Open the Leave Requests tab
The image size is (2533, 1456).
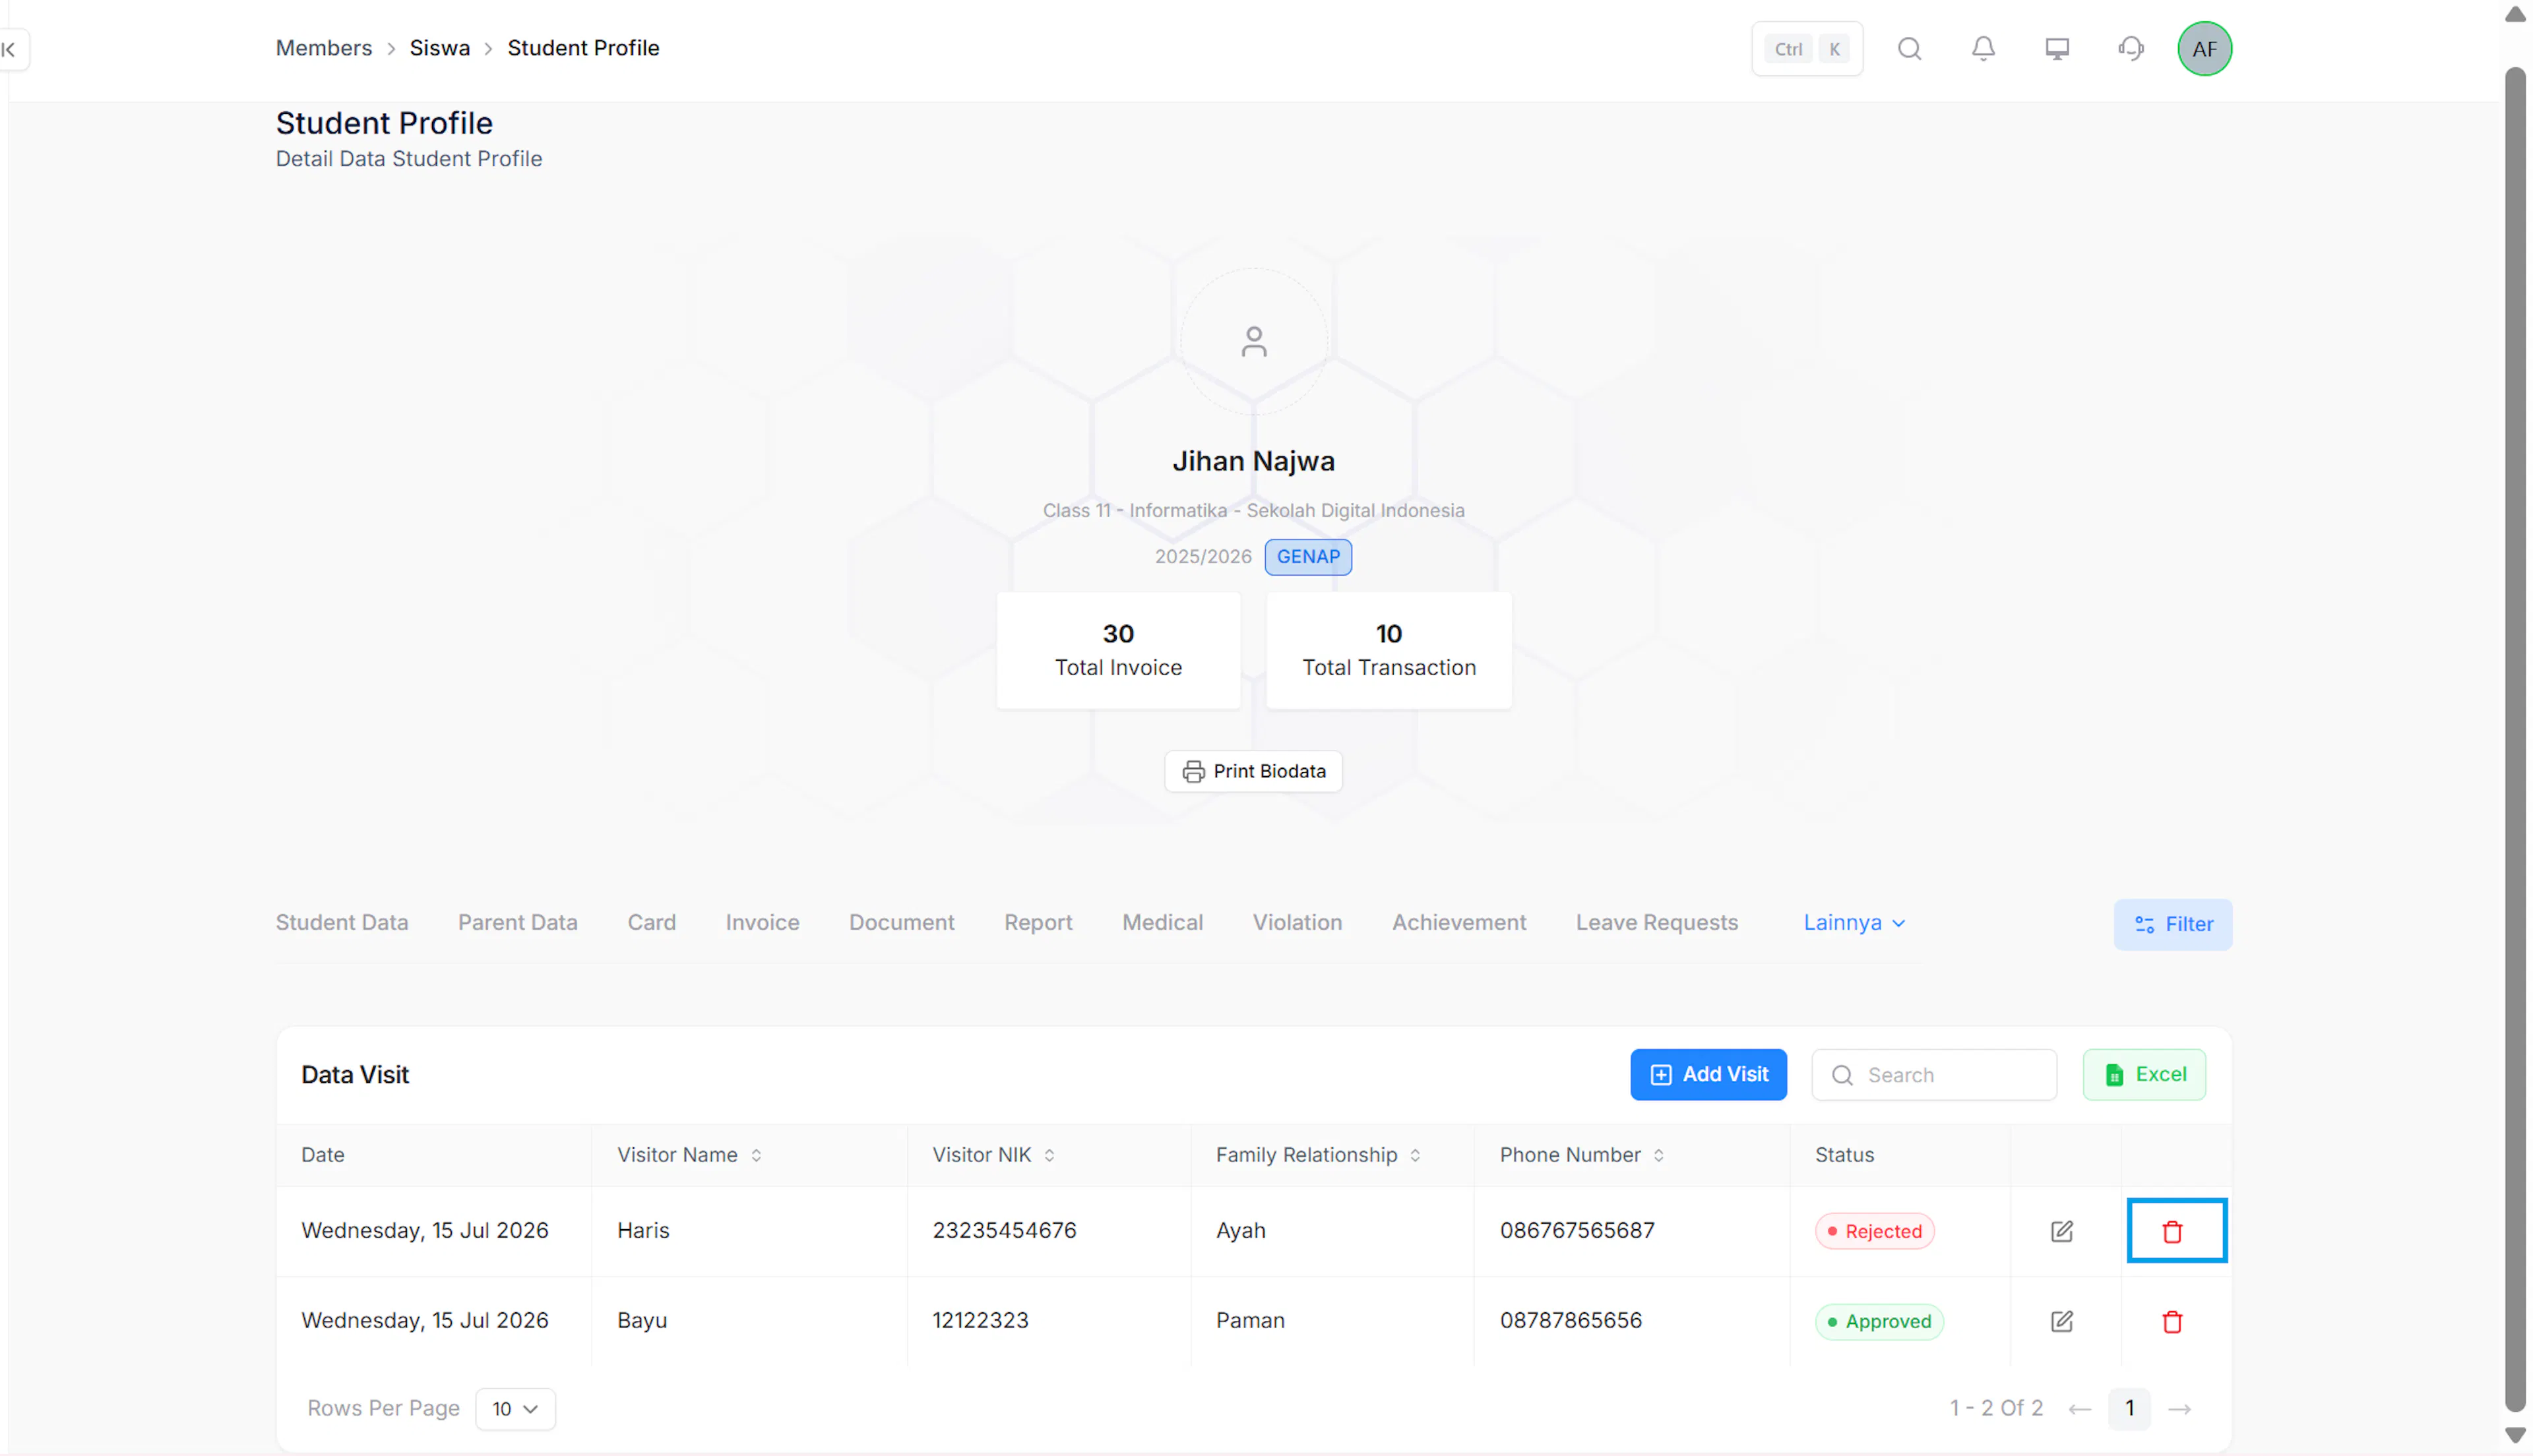(x=1656, y=922)
